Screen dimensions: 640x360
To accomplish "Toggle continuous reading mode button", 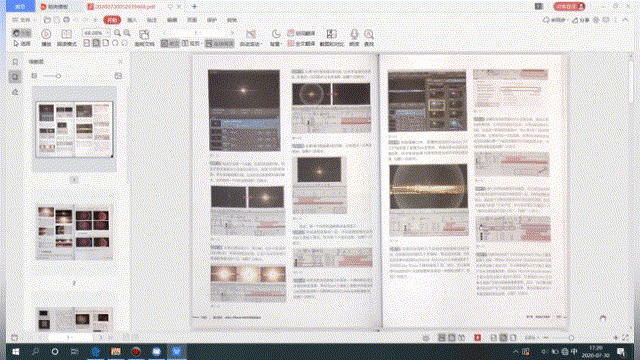I will 220,43.
